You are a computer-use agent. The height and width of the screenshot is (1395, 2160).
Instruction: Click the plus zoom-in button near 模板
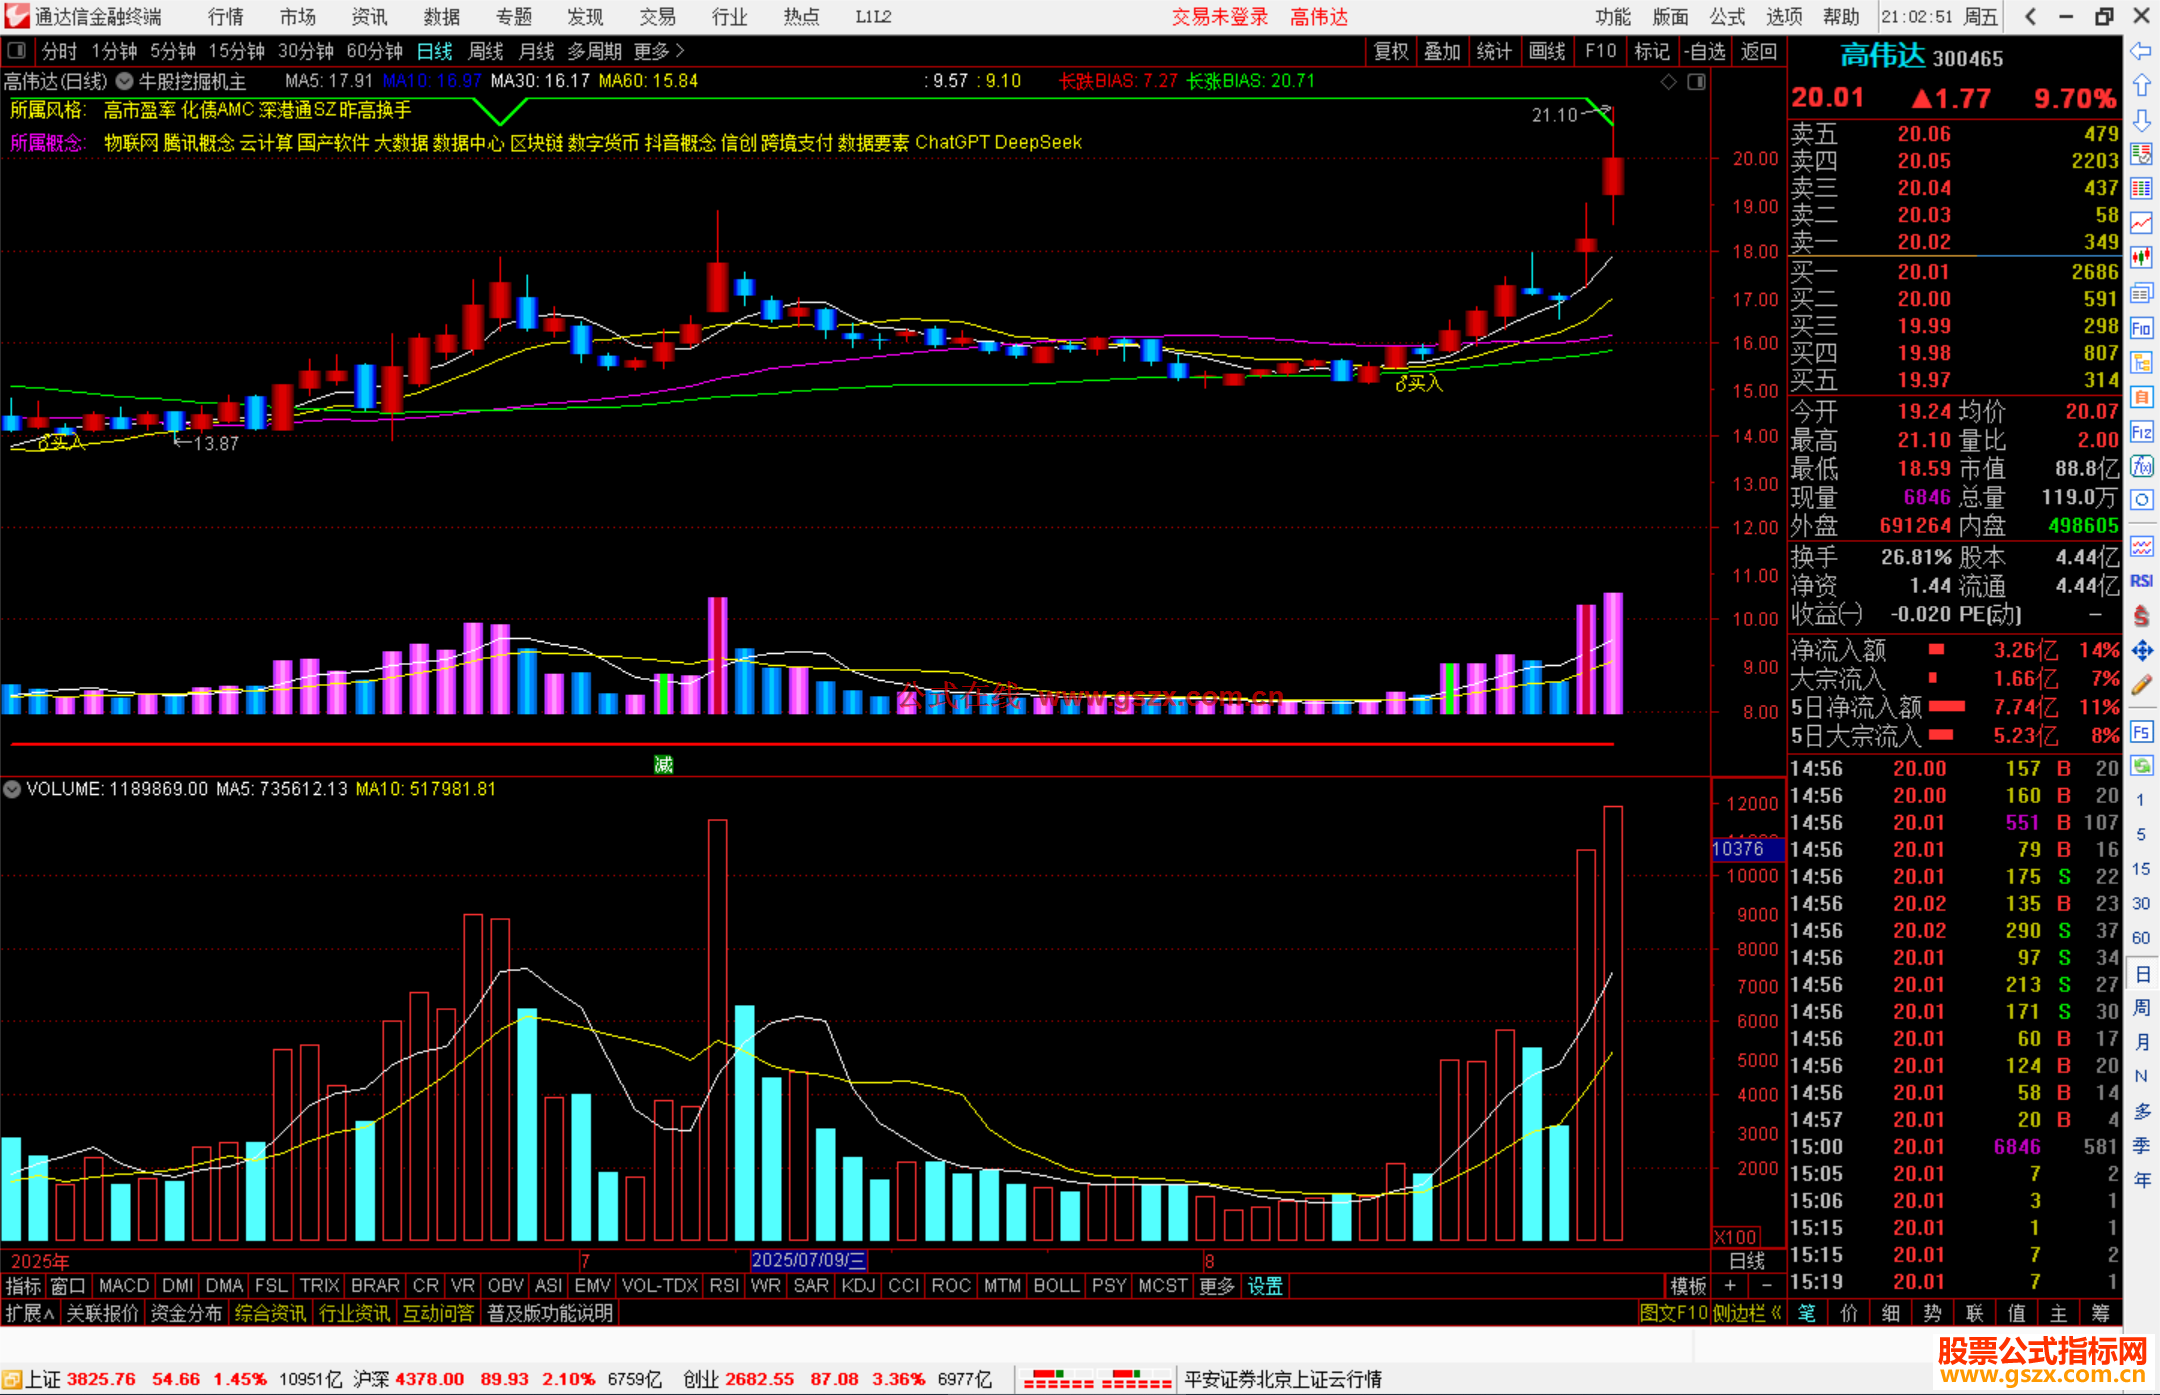1730,1285
